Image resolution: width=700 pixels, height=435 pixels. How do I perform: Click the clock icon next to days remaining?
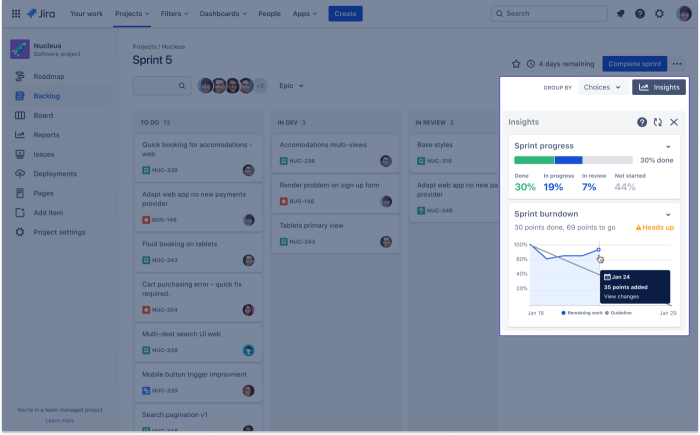click(530, 64)
